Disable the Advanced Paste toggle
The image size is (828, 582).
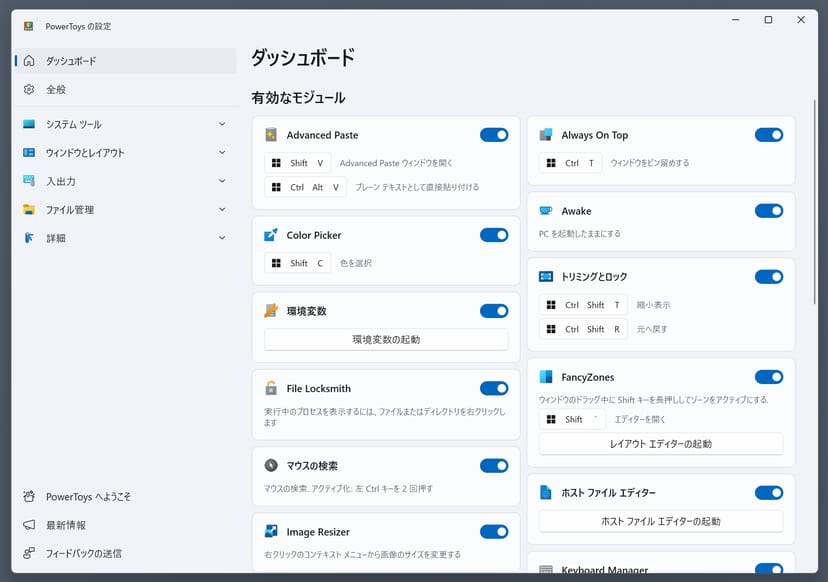[x=494, y=135]
